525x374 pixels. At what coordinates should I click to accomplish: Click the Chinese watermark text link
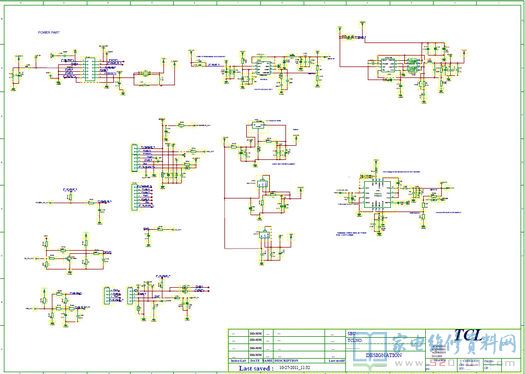pyautogui.click(x=454, y=344)
